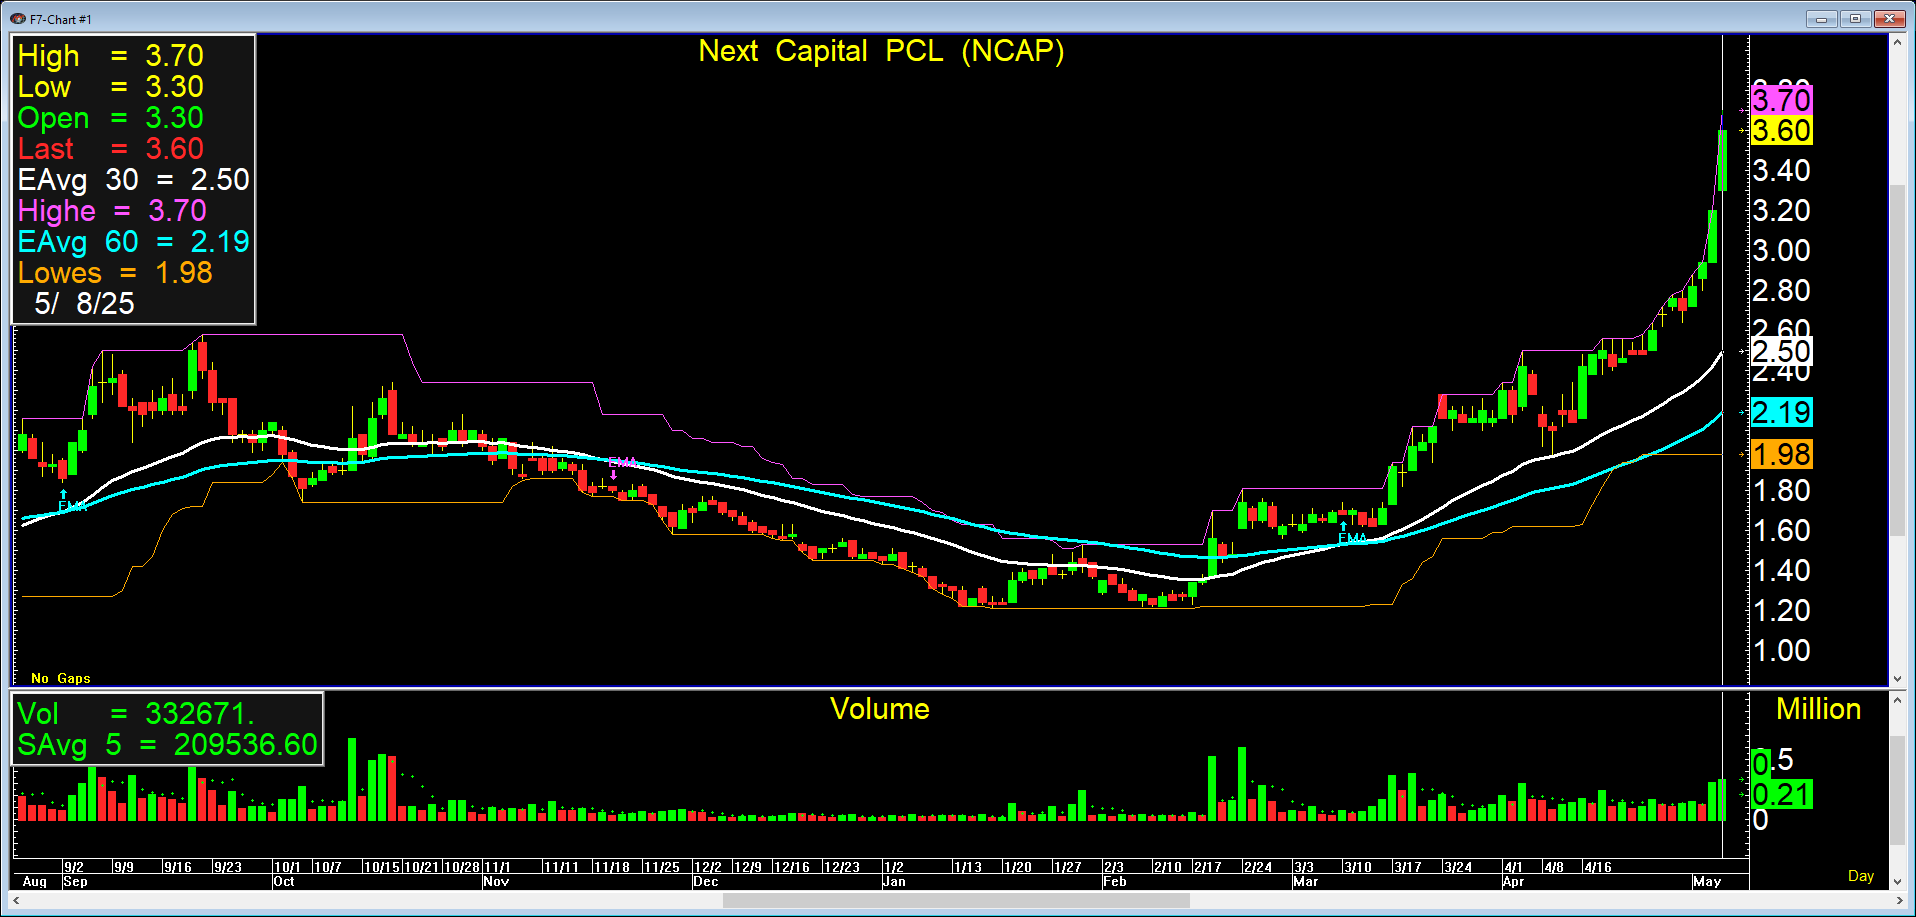The width and height of the screenshot is (1916, 917).
Task: Click the price pane scrollbar up arrow
Action: coord(1897,42)
